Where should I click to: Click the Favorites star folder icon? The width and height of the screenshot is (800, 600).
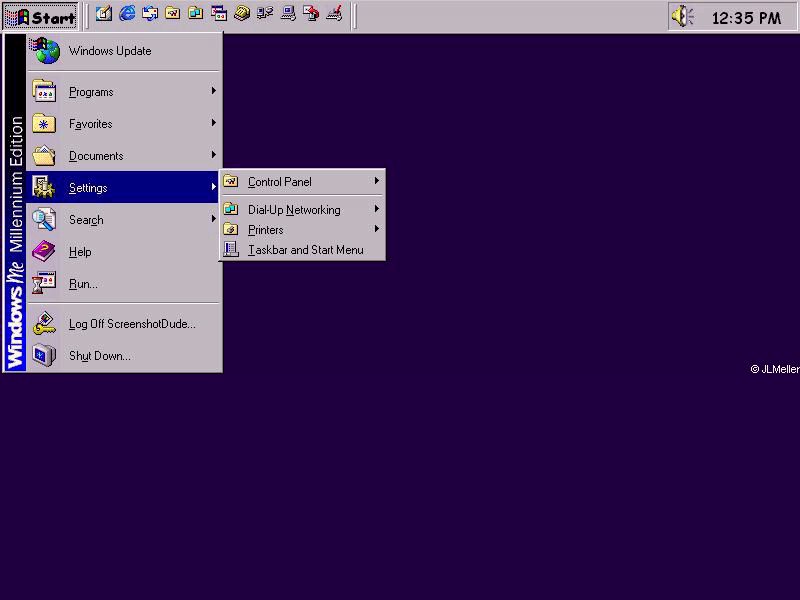44,123
